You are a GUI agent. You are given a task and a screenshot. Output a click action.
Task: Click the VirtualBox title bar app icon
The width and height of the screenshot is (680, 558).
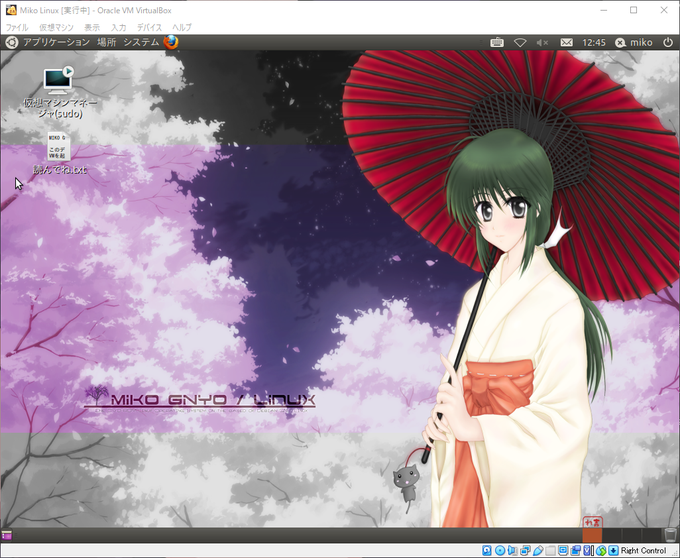(11, 10)
